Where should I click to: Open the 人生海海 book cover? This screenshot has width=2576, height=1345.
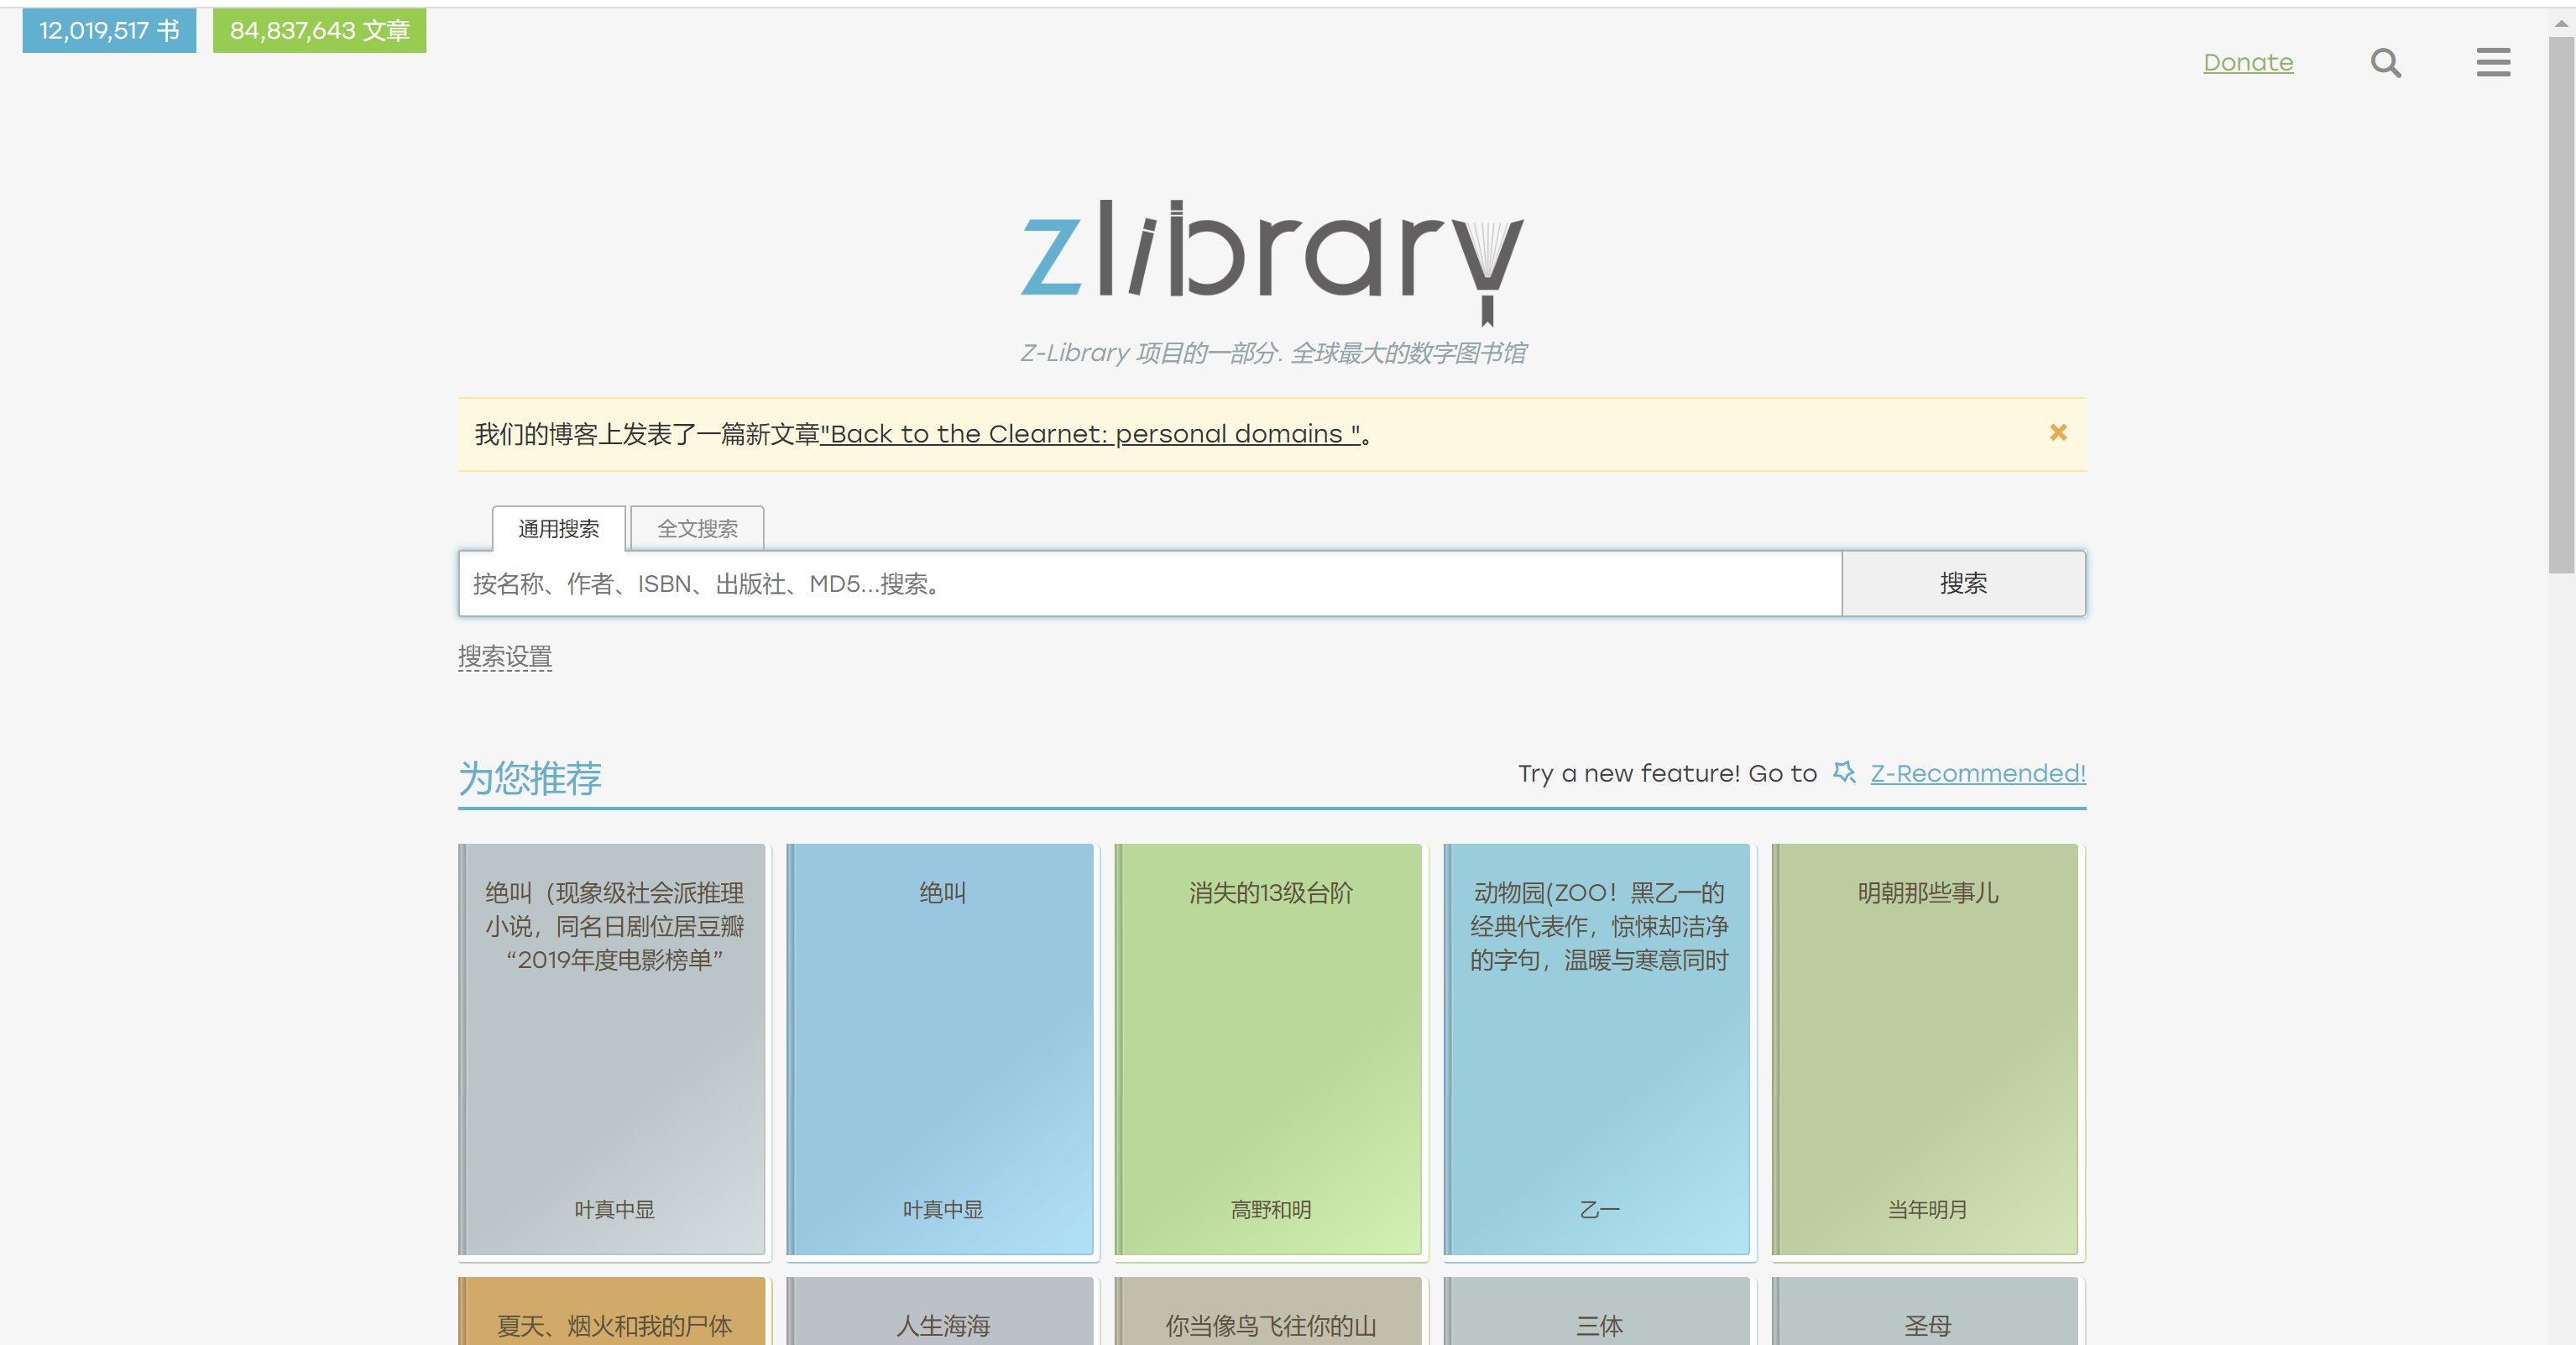(941, 1311)
